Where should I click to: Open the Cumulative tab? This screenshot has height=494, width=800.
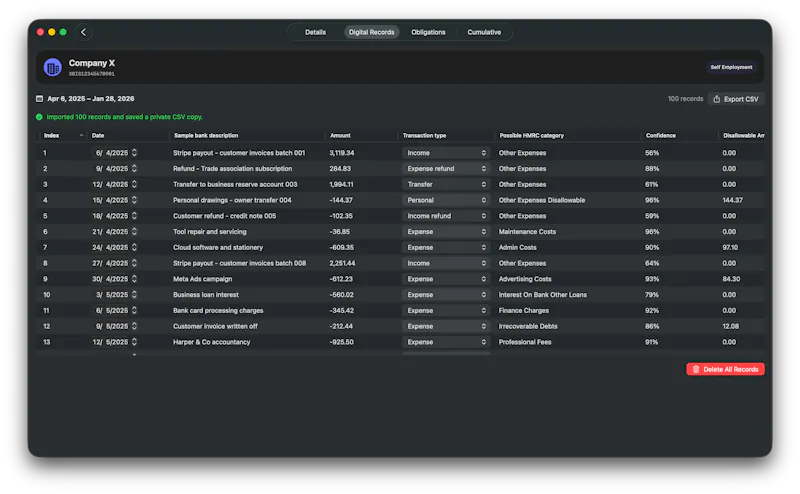[484, 32]
